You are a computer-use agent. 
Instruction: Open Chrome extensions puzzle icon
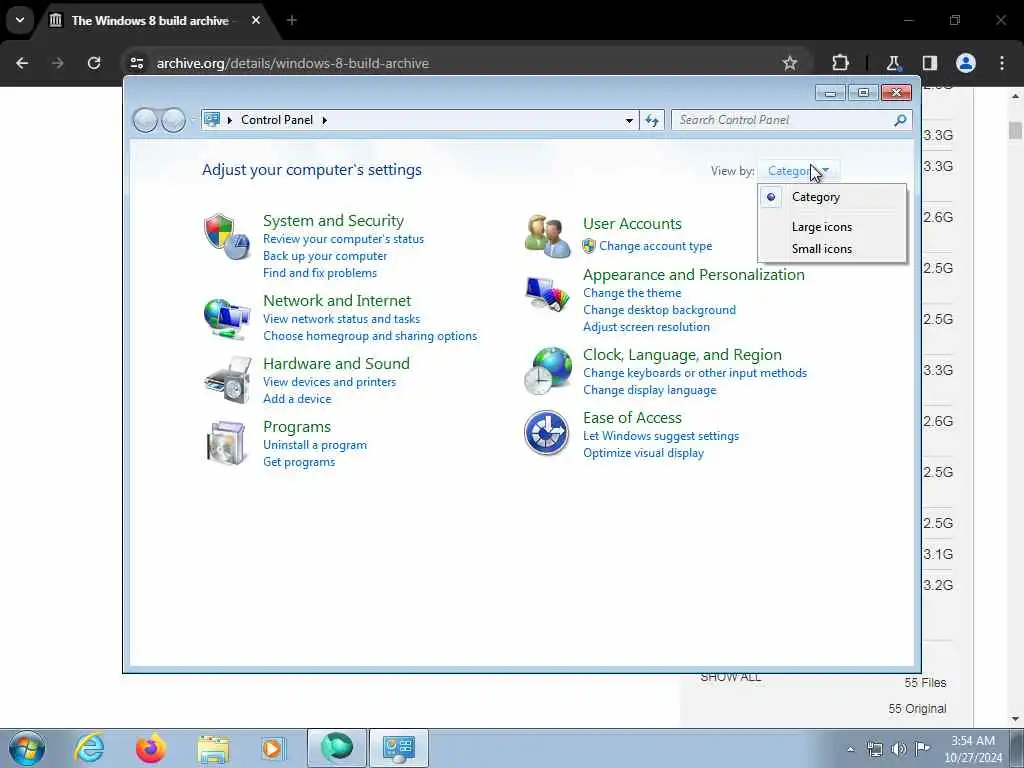(840, 63)
